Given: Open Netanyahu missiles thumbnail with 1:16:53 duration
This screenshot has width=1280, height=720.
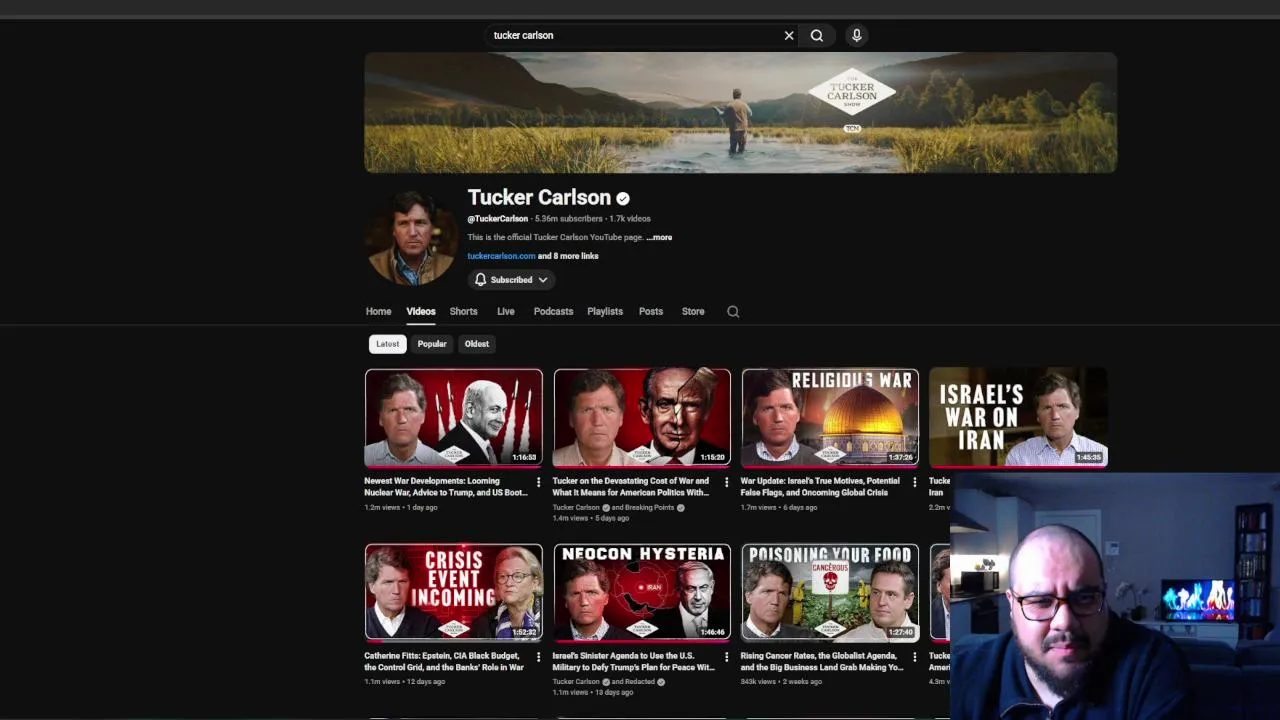Looking at the screenshot, I should click(x=454, y=418).
